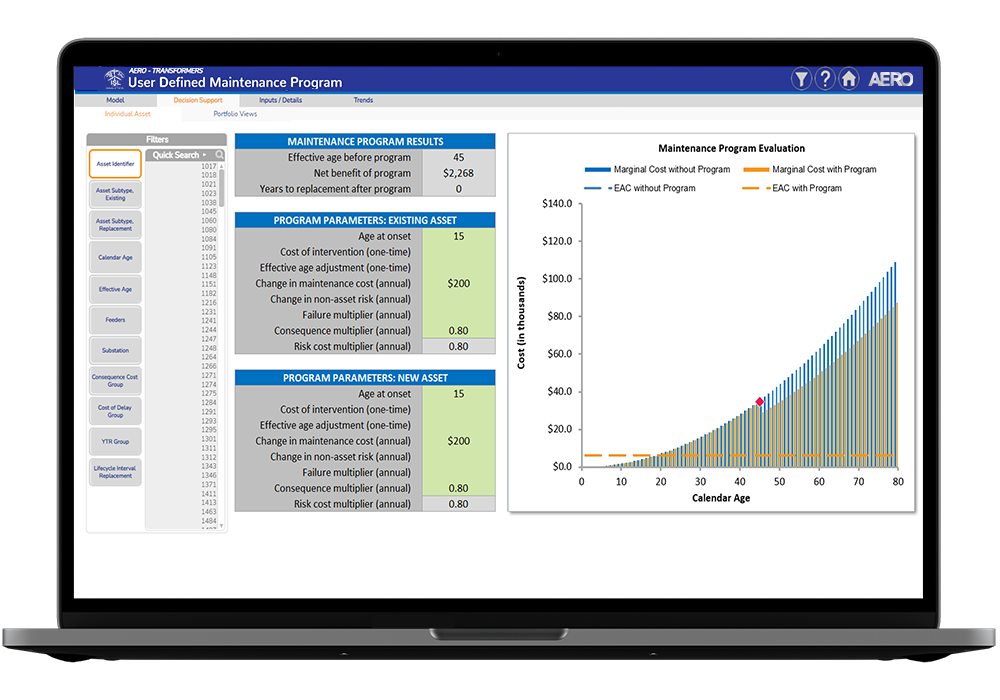Click the organization emblem beside page title
The width and height of the screenshot is (1000, 700).
click(114, 78)
